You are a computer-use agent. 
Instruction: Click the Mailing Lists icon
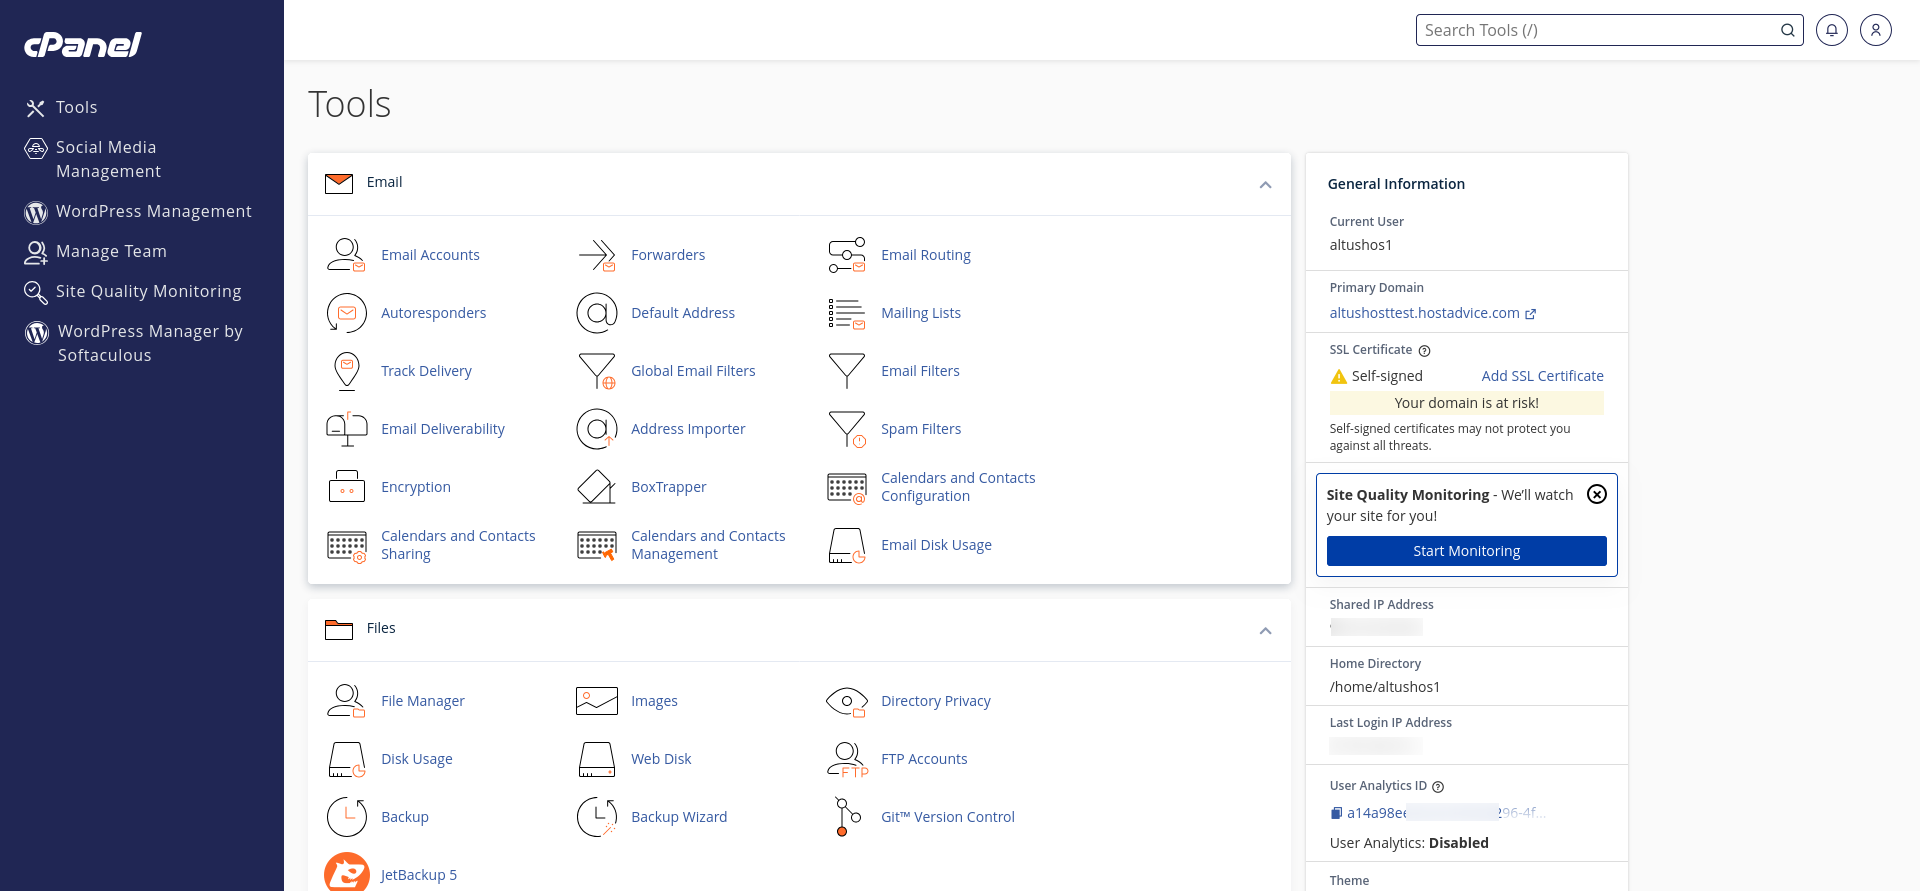[846, 313]
